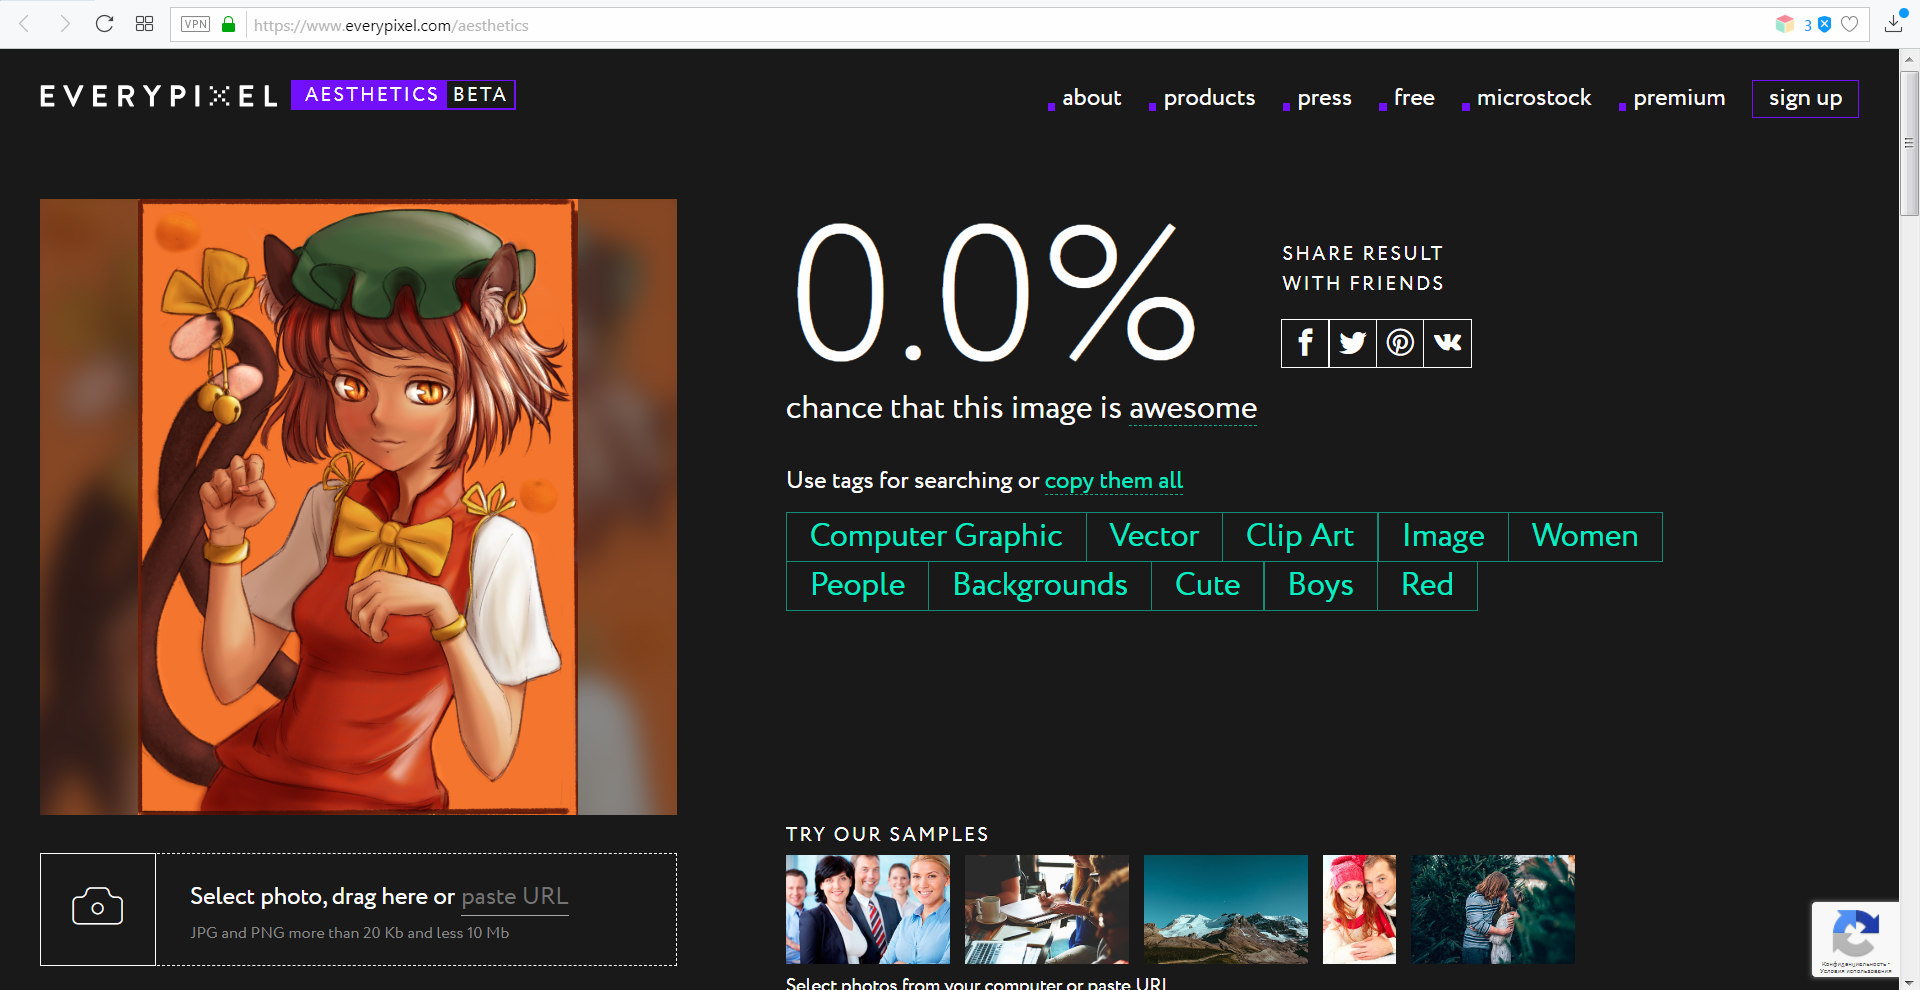Select the People tag

point(858,586)
